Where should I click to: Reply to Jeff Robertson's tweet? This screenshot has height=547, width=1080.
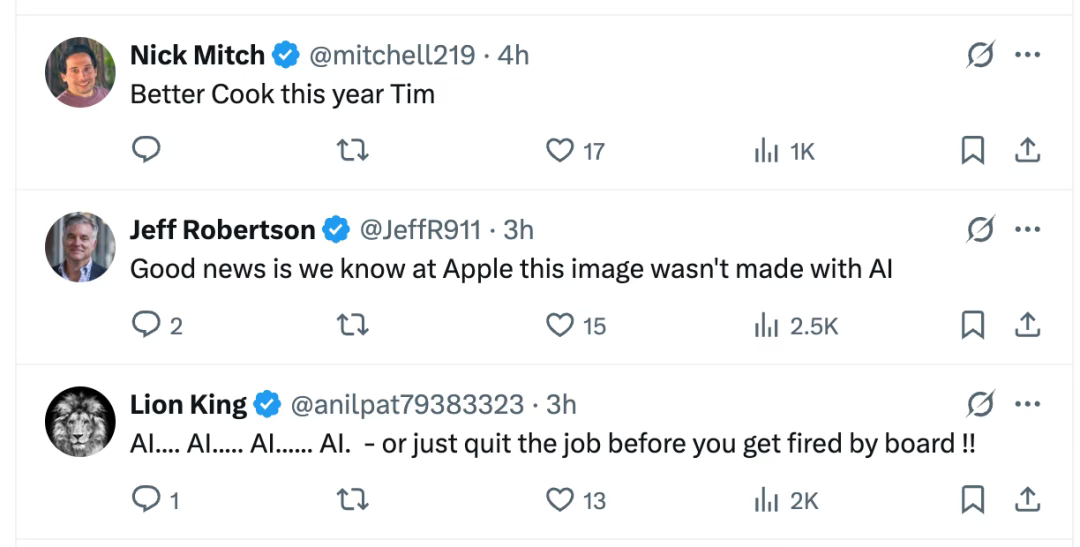pos(157,324)
